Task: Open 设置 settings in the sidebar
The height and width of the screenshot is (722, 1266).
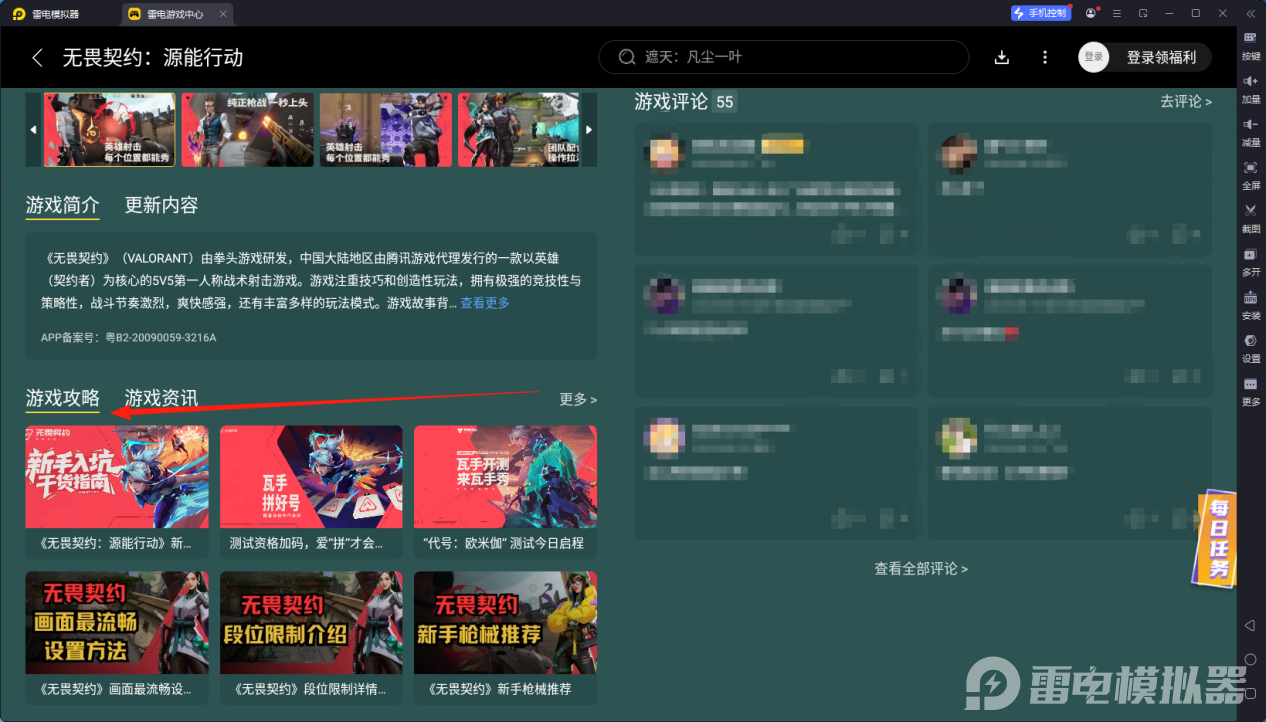Action: (1251, 347)
